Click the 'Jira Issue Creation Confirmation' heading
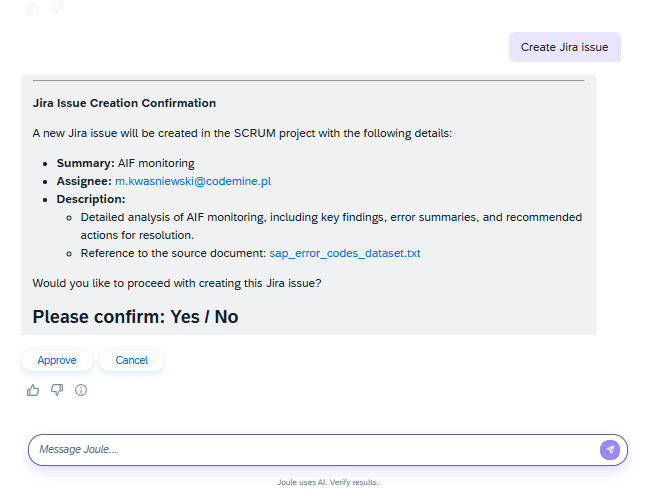This screenshot has width=666, height=493. point(124,103)
